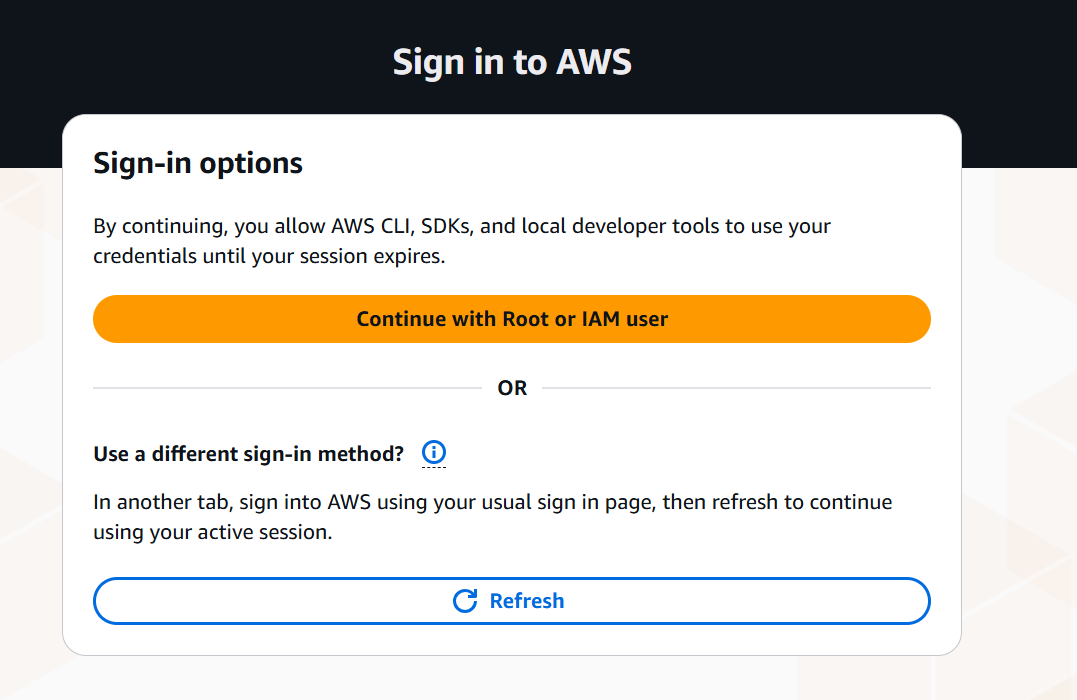Screen dimensions: 1077x700
Task: Click the divider line left of OR
Action: tap(288, 388)
